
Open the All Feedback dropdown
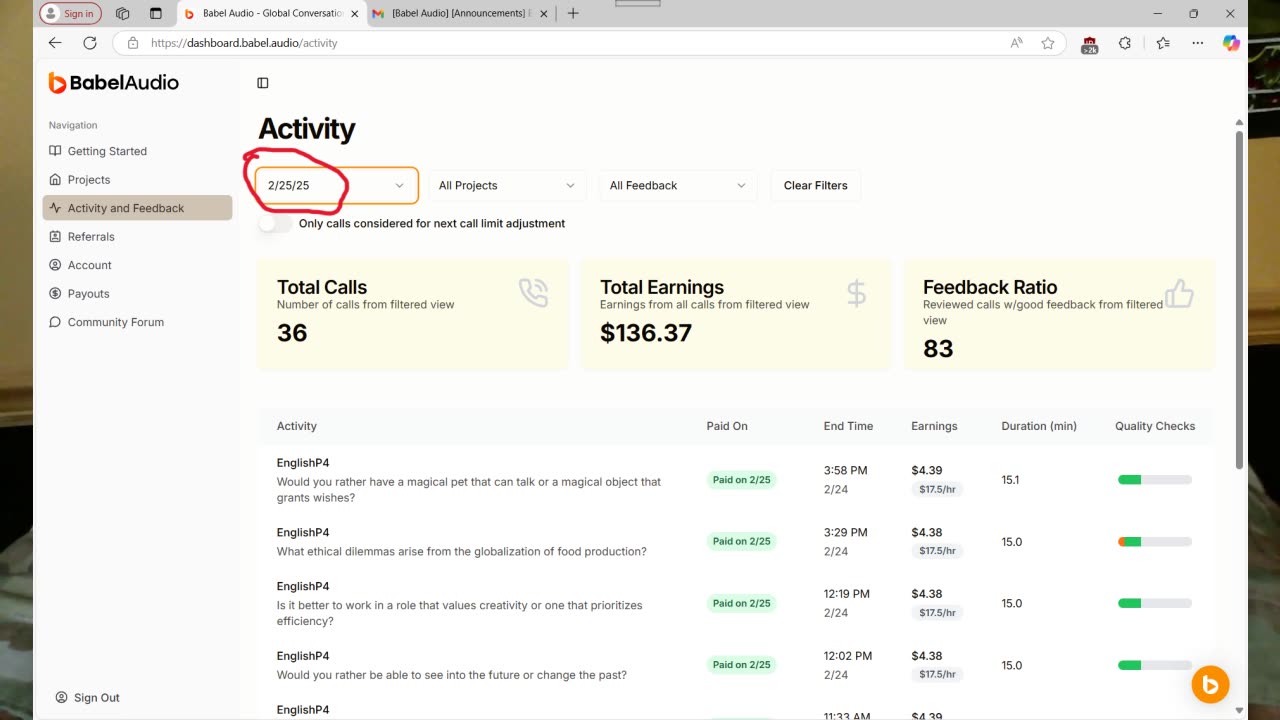click(x=677, y=185)
